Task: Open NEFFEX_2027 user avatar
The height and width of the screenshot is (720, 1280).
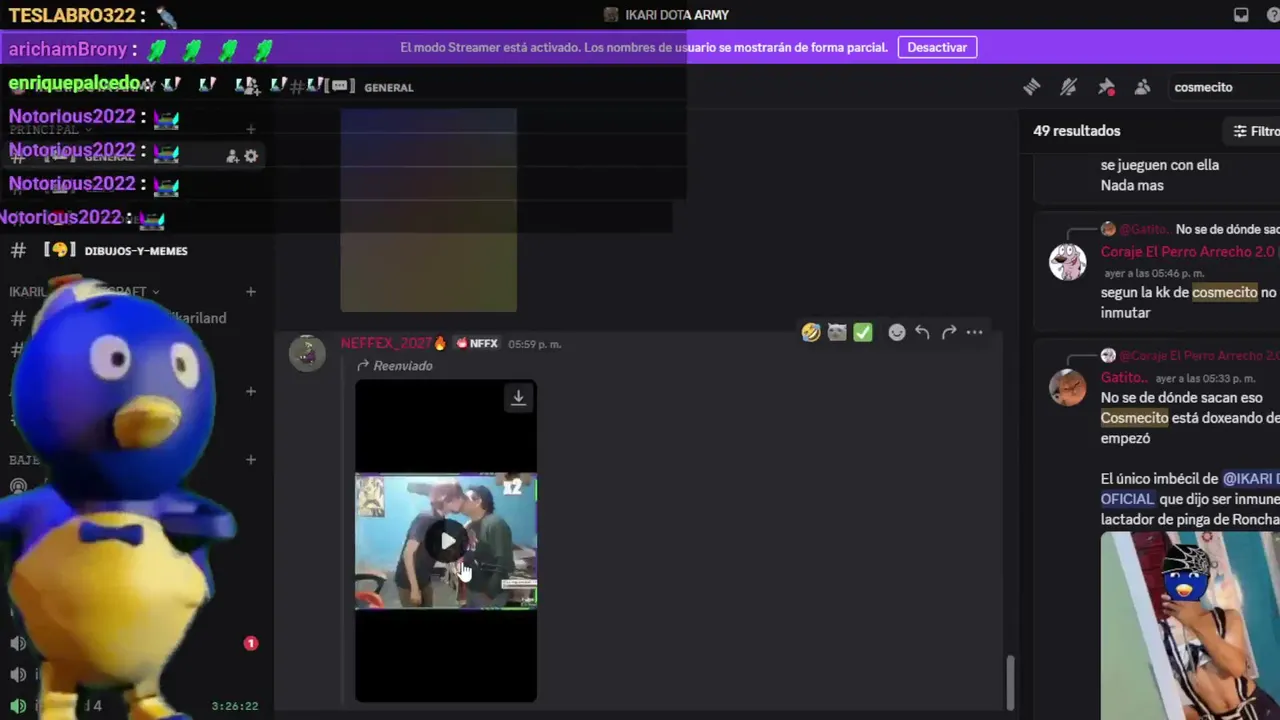Action: pos(307,353)
